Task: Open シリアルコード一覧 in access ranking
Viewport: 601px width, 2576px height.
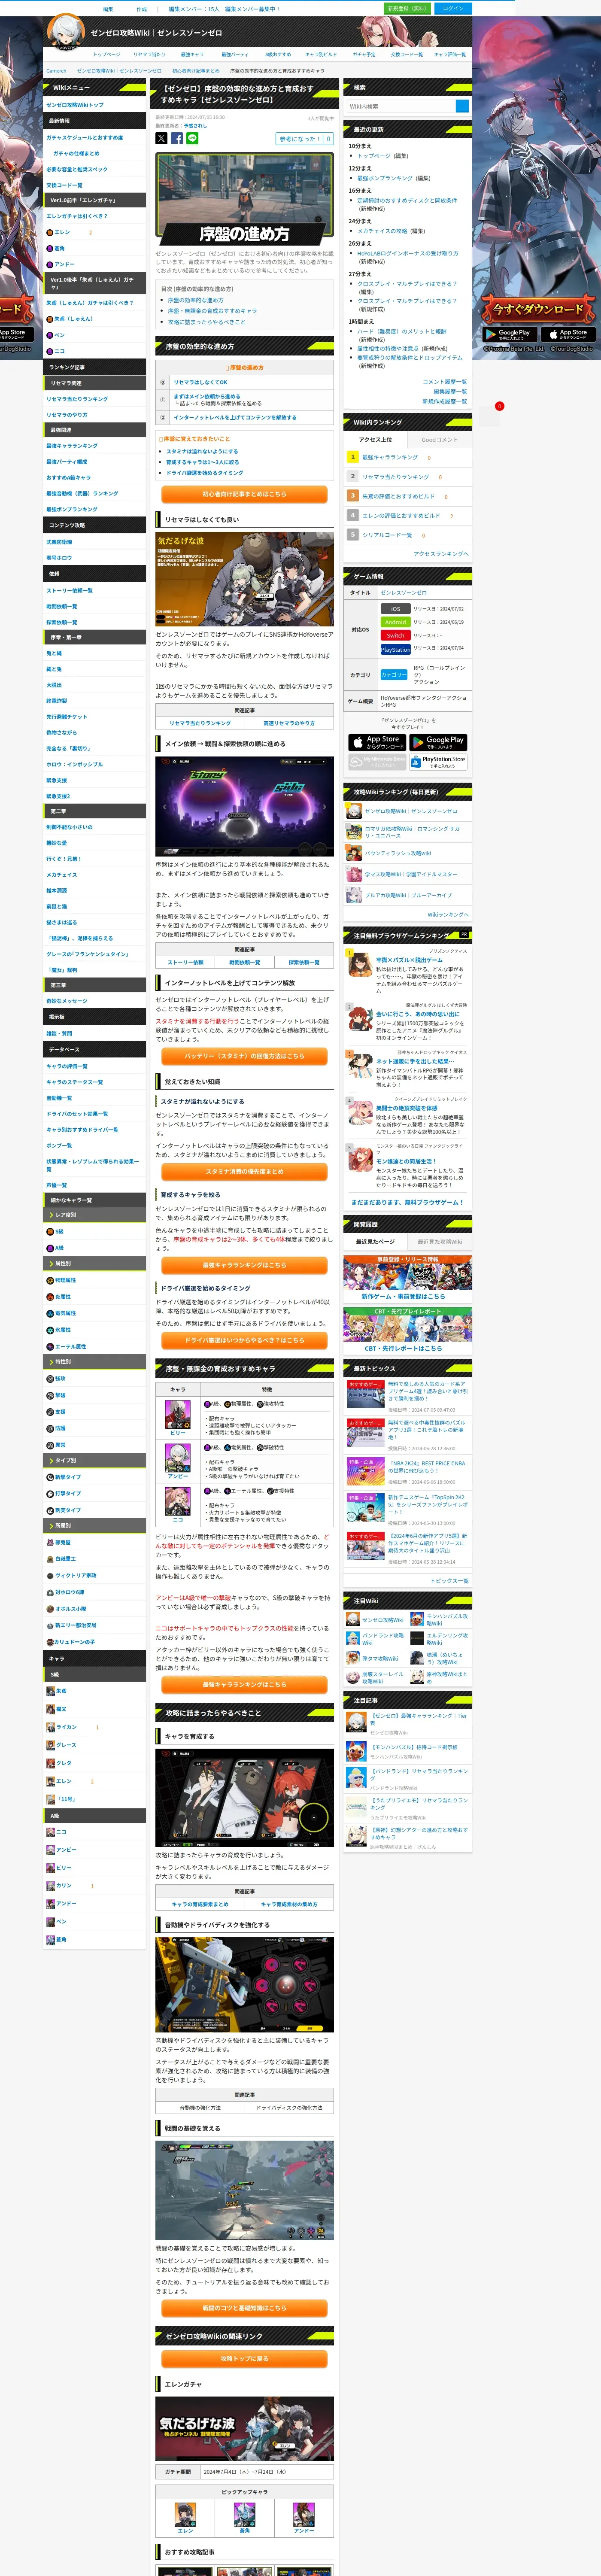Action: click(387, 535)
